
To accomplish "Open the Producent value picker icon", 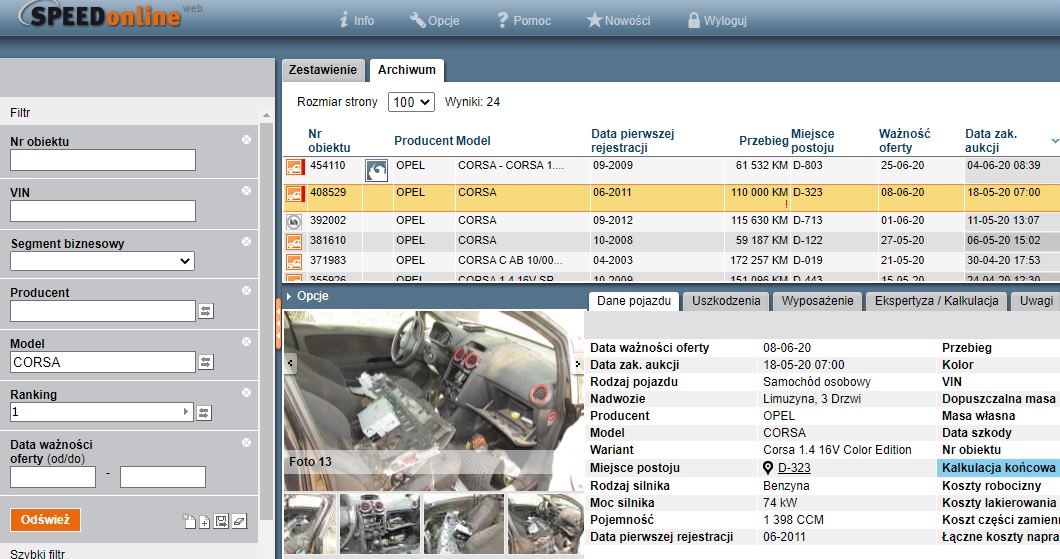I will 206,311.
